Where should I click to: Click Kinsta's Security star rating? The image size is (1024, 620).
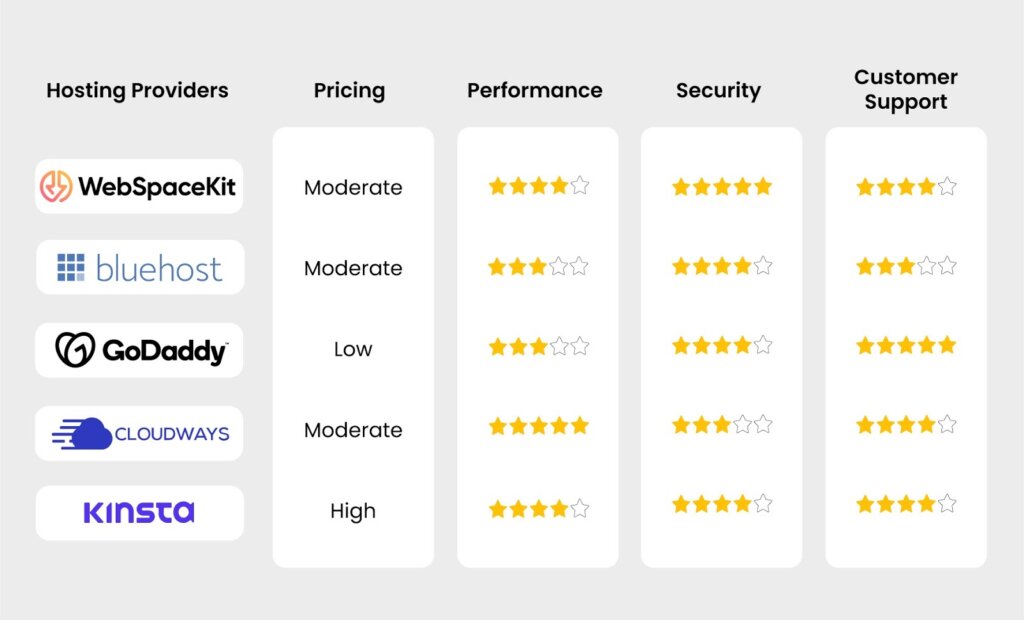point(722,504)
